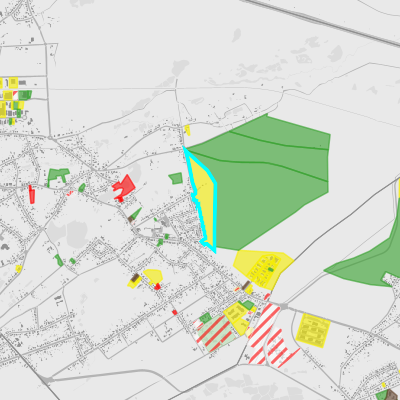This screenshot has width=400, height=400.
Task: Select the large red irregular polygon
Action: point(124,188)
